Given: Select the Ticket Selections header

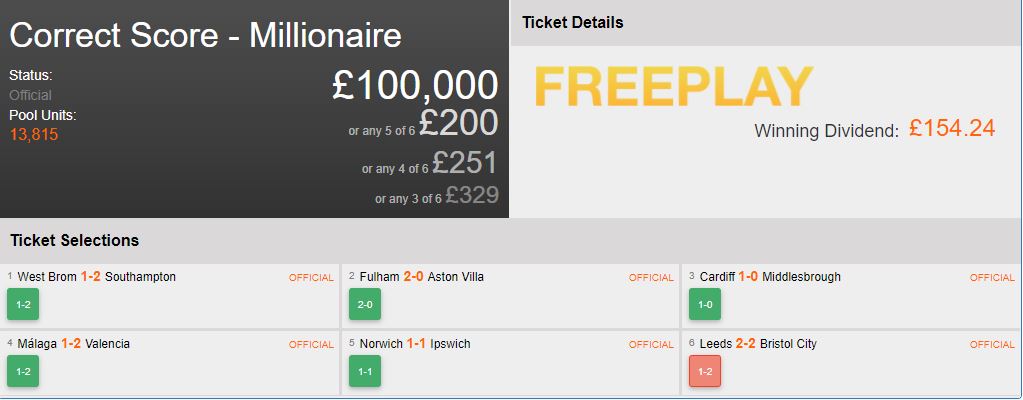Looking at the screenshot, I should pyautogui.click(x=74, y=241).
